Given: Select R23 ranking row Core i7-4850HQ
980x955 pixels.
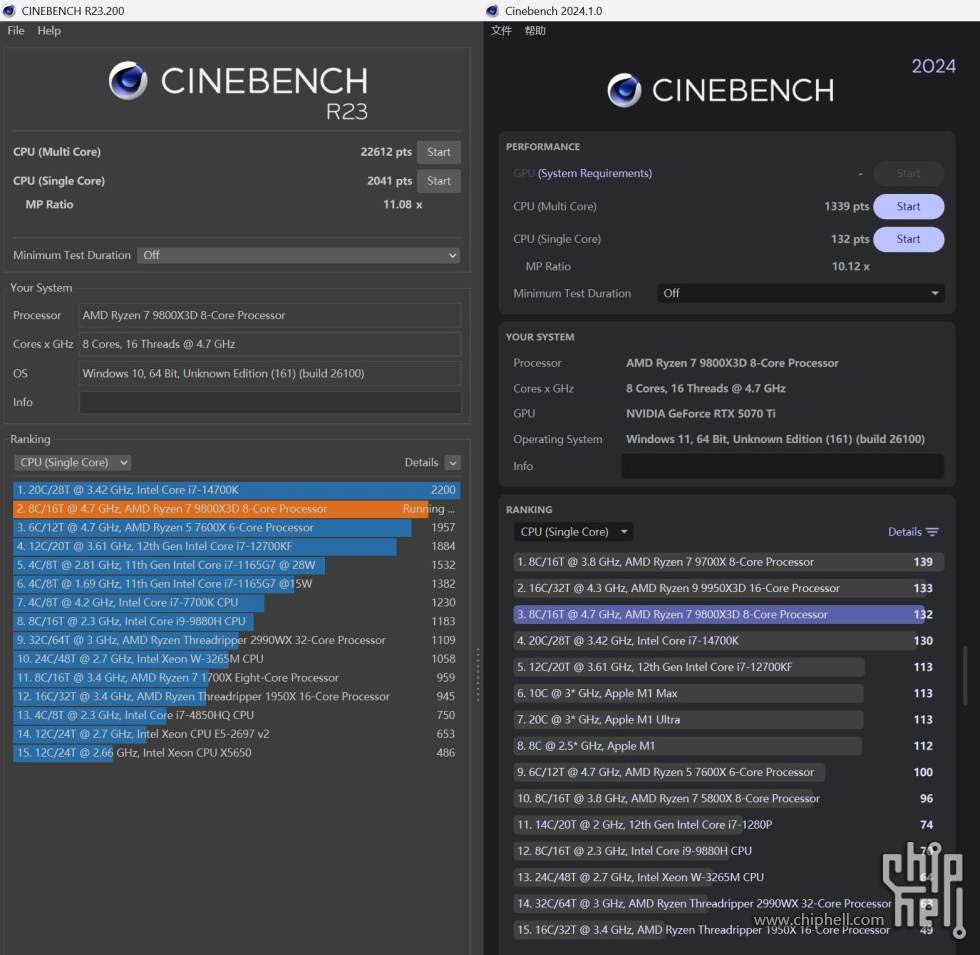Looking at the screenshot, I should 236,715.
